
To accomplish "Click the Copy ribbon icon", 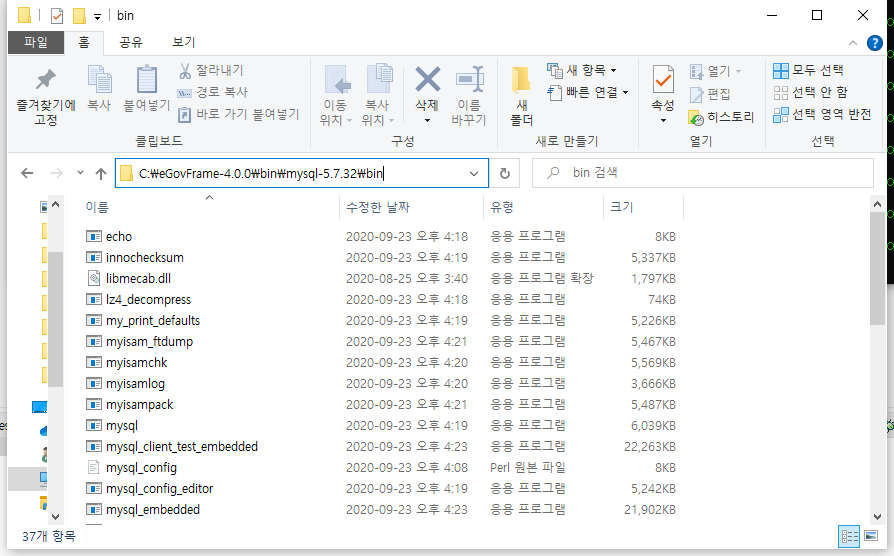I will coord(99,79).
